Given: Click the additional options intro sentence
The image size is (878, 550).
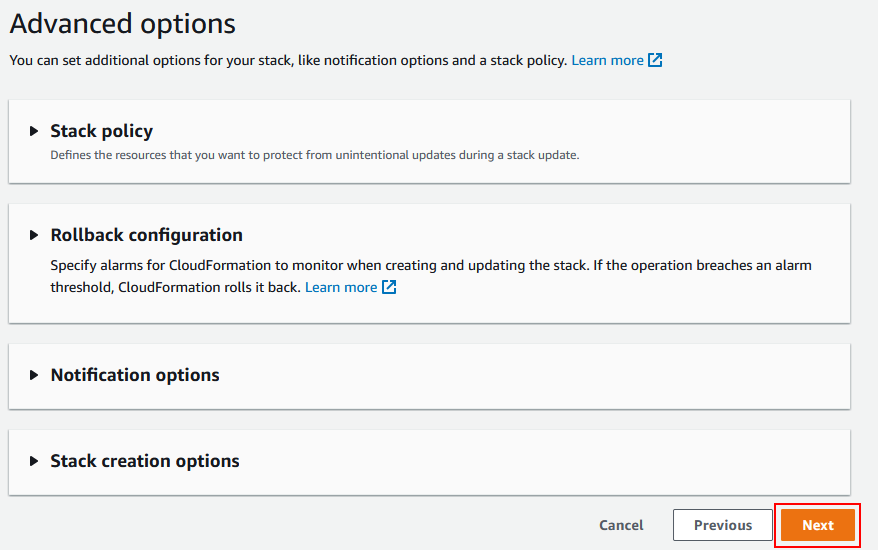Looking at the screenshot, I should (x=288, y=60).
